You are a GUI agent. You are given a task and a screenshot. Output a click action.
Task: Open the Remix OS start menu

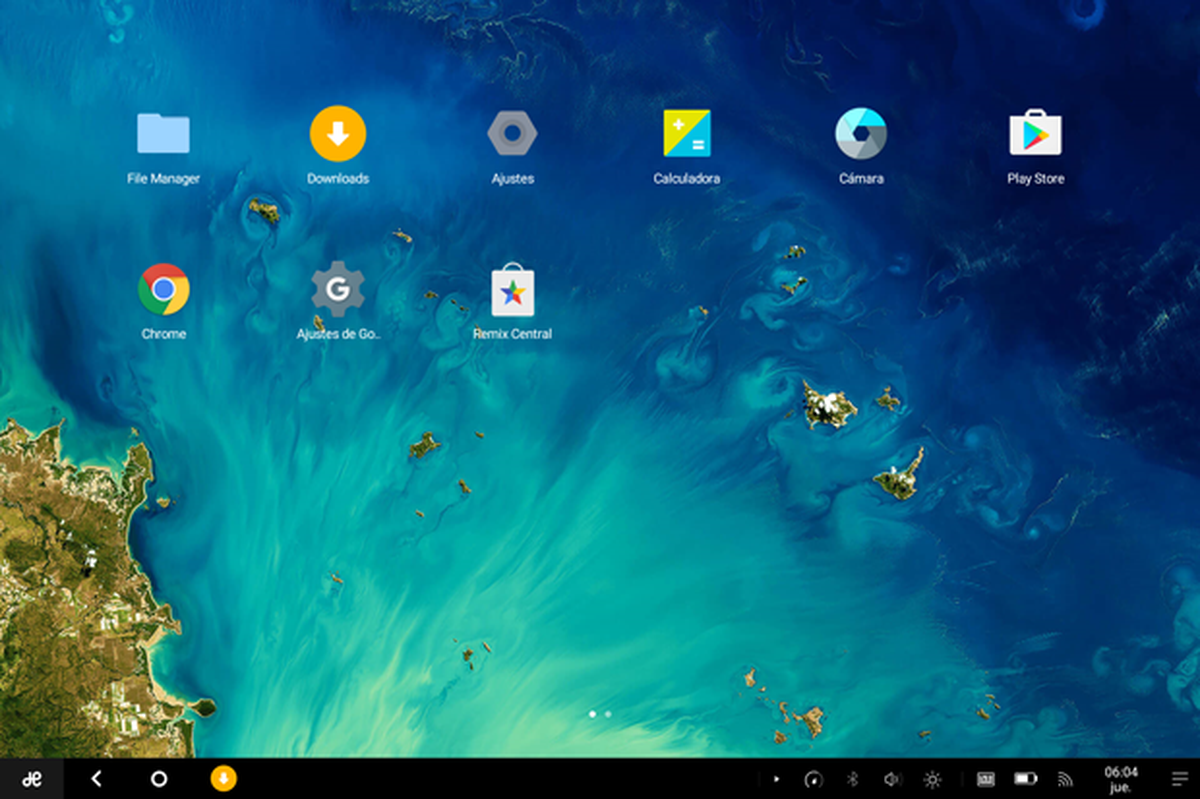point(32,779)
